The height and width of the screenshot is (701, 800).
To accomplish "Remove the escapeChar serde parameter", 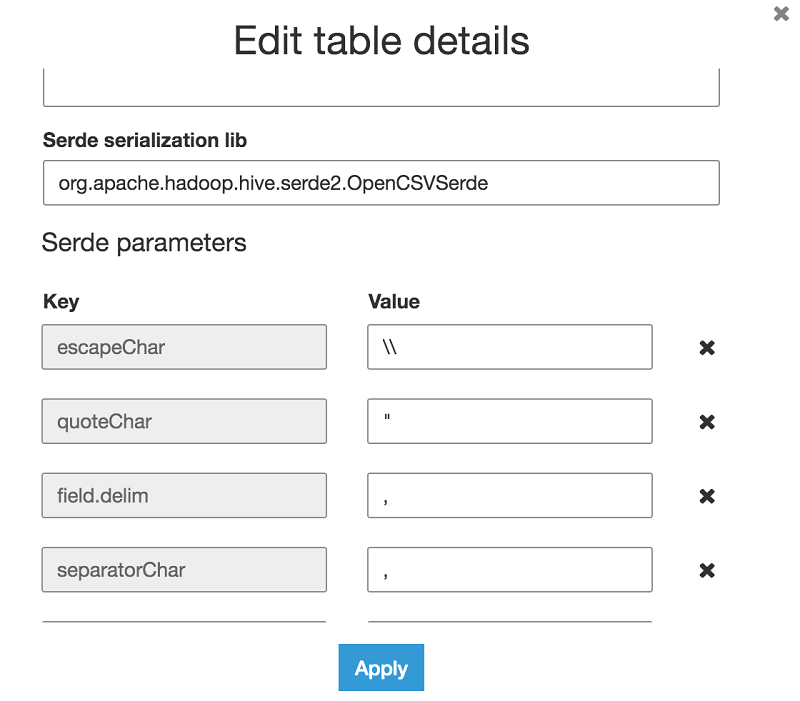I will 707,348.
